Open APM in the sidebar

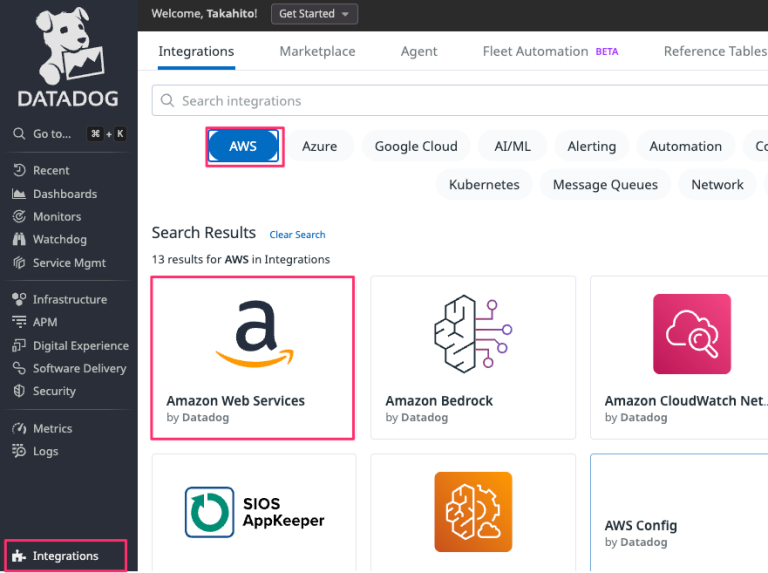pyautogui.click(x=45, y=322)
